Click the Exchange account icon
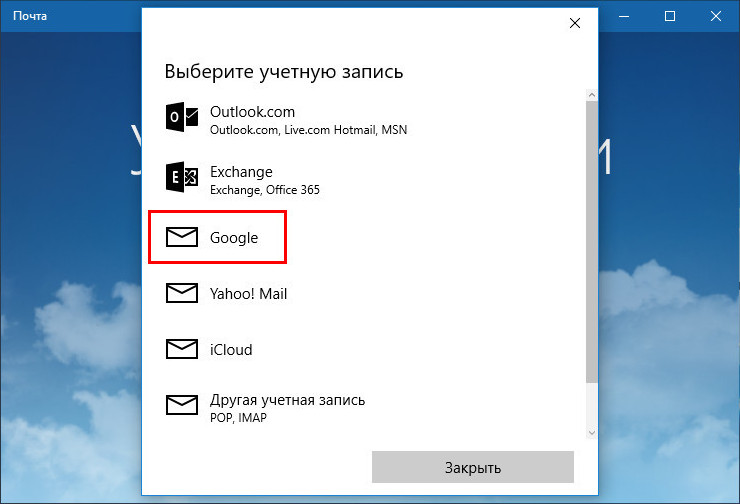 point(182,177)
